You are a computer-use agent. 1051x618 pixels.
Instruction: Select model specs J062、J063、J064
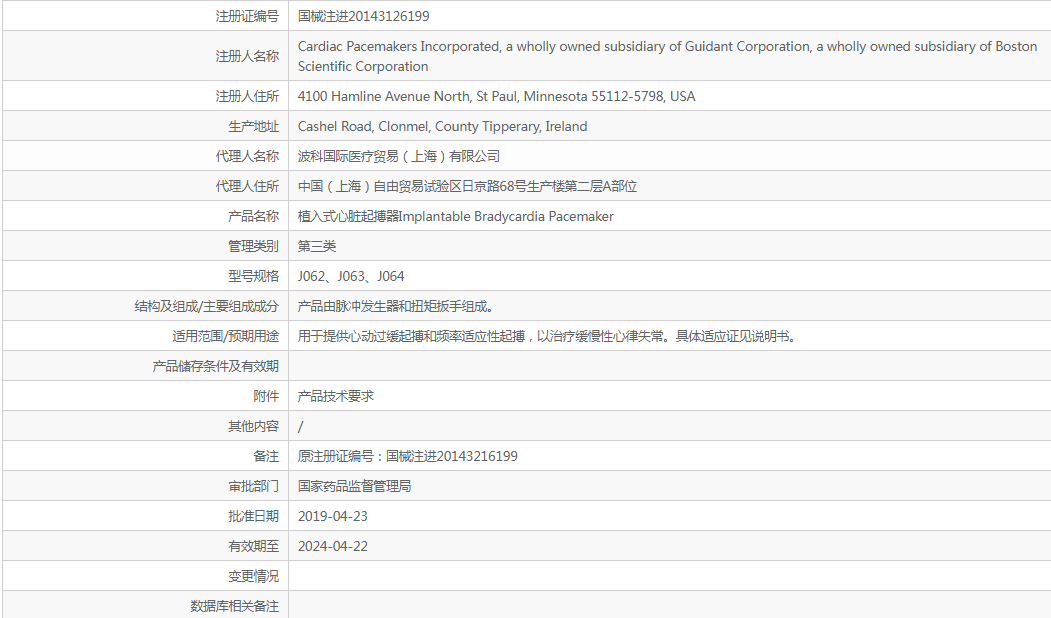tap(351, 276)
